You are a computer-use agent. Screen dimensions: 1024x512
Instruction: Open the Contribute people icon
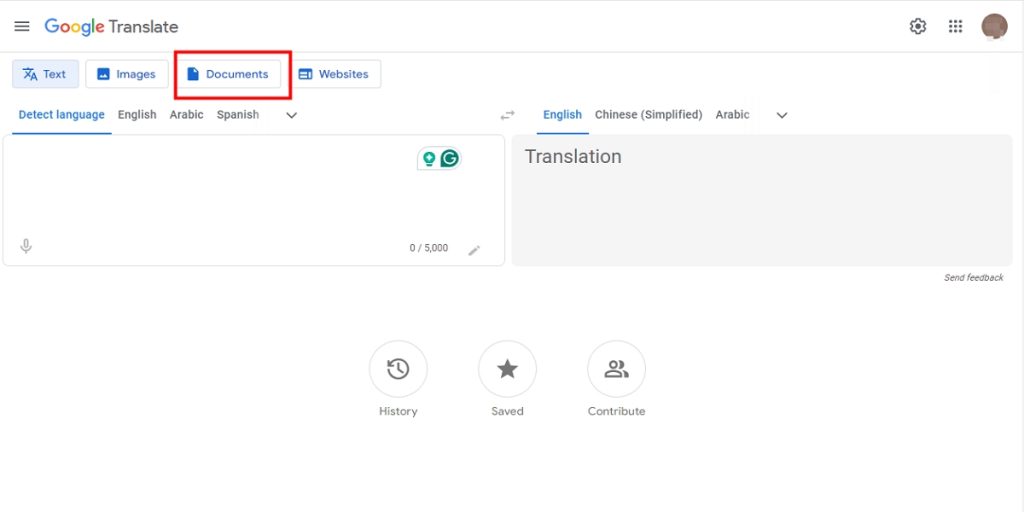pyautogui.click(x=616, y=369)
